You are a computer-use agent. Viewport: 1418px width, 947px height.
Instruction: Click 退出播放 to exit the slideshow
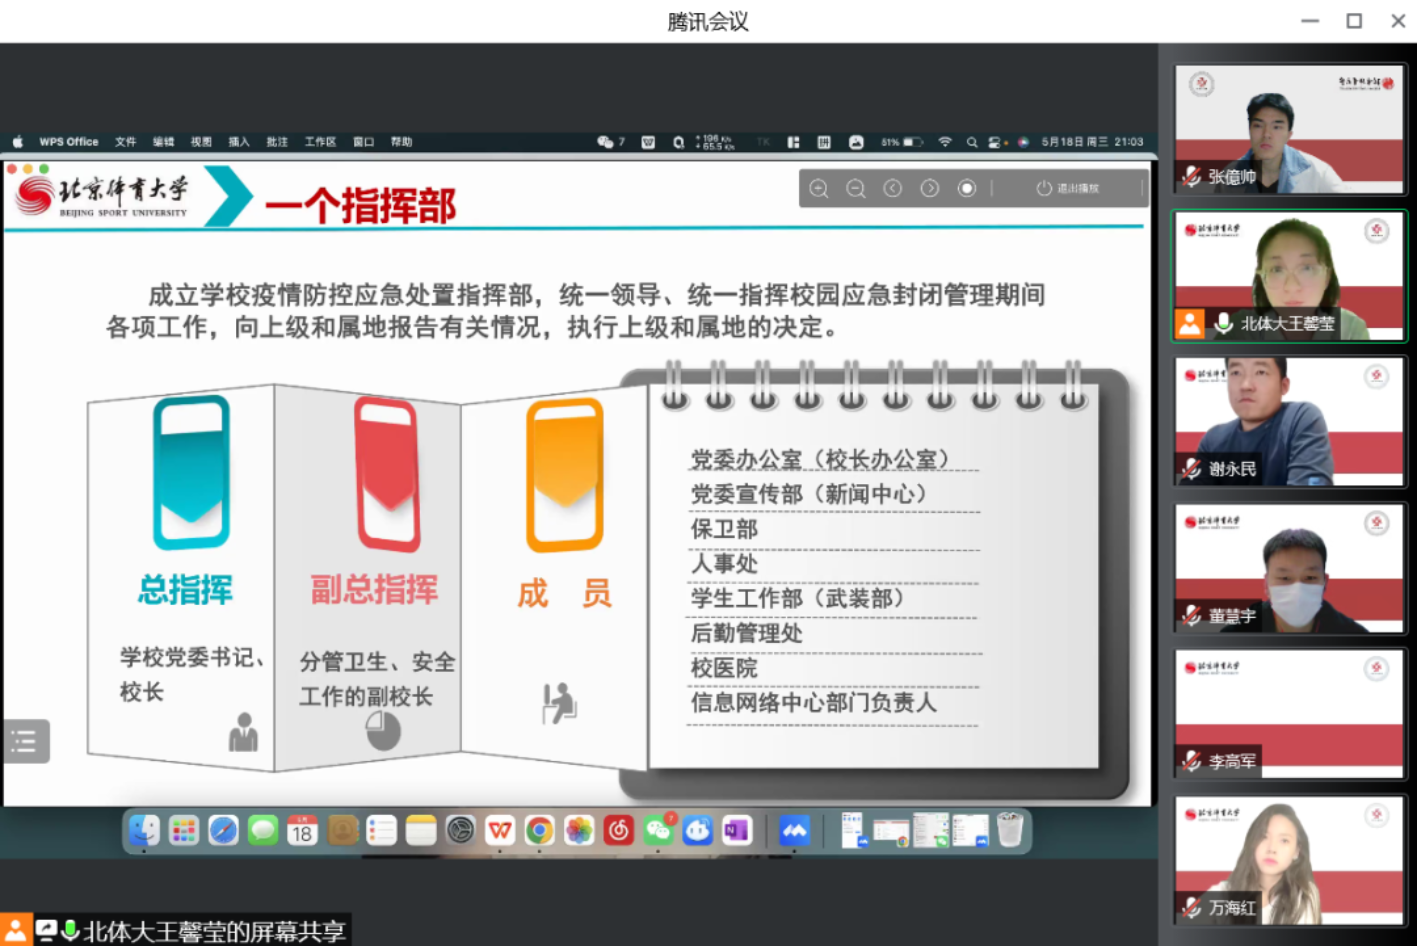[1068, 188]
